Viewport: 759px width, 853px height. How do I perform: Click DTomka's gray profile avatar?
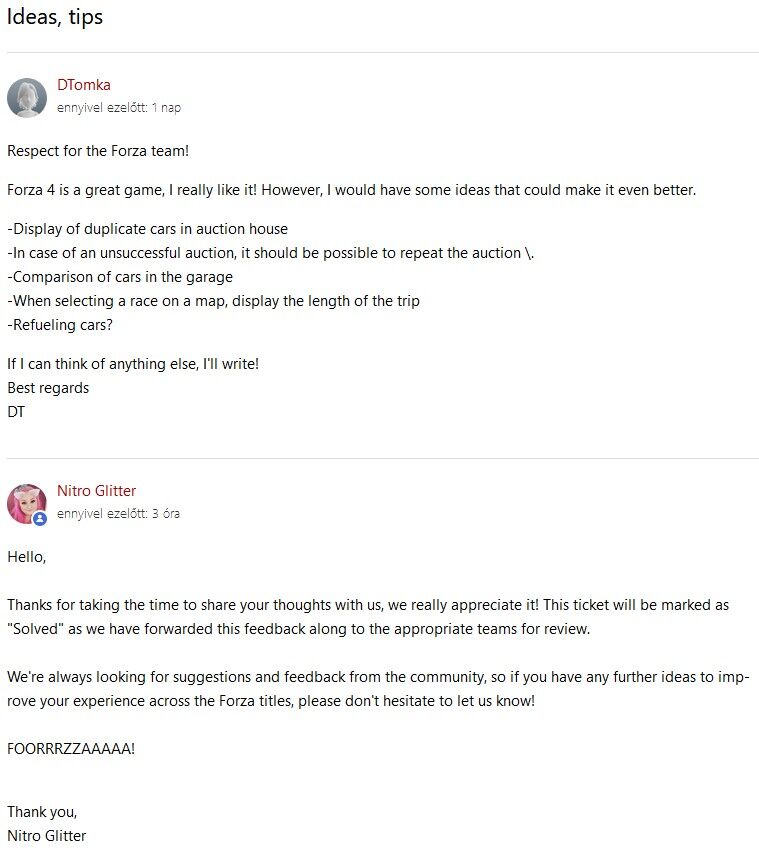(x=27, y=98)
